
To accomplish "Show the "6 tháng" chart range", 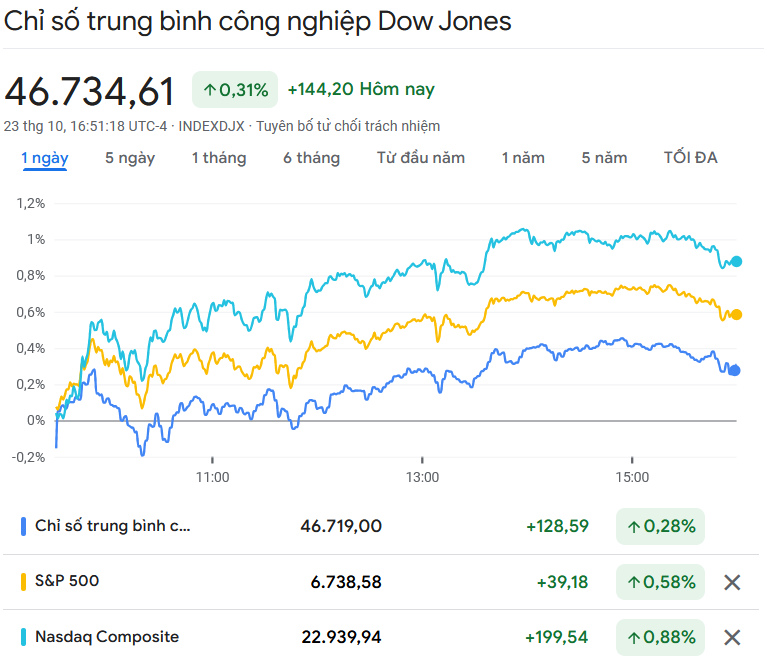I will pyautogui.click(x=311, y=158).
